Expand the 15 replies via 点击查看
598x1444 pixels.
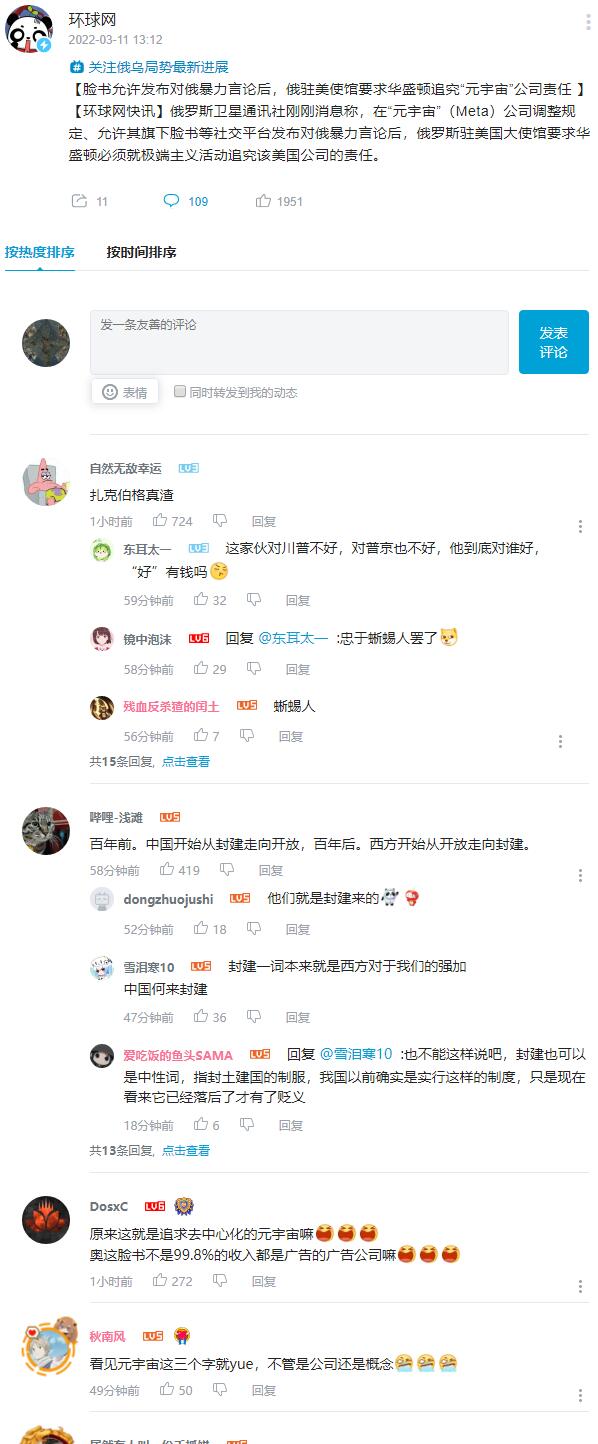186,762
